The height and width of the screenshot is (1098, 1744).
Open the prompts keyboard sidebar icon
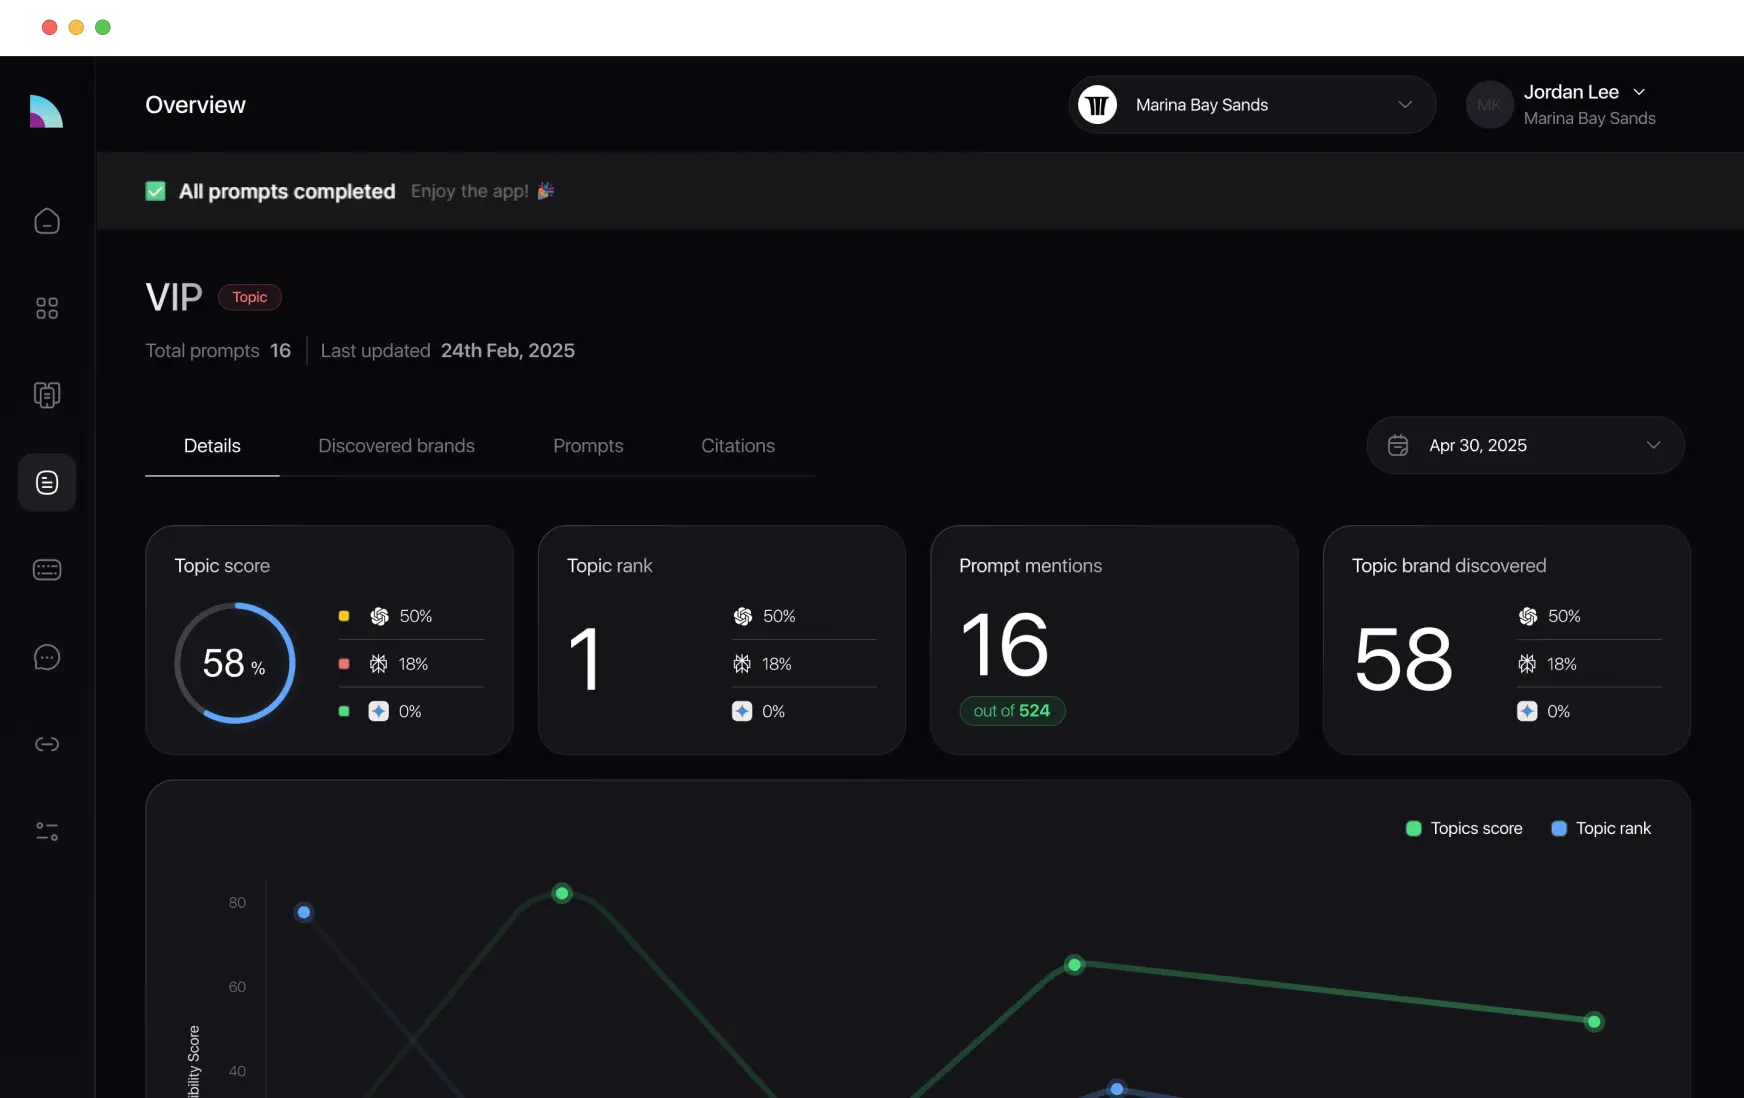47,570
